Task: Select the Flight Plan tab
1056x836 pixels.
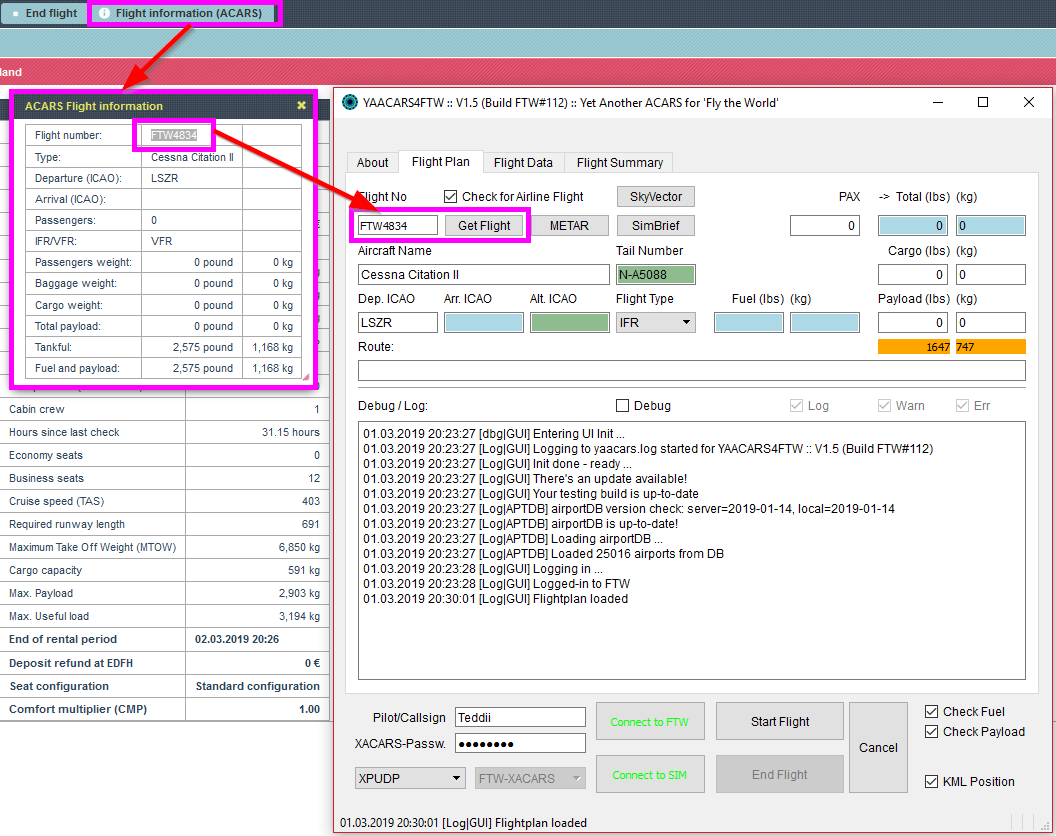Action: pos(440,162)
